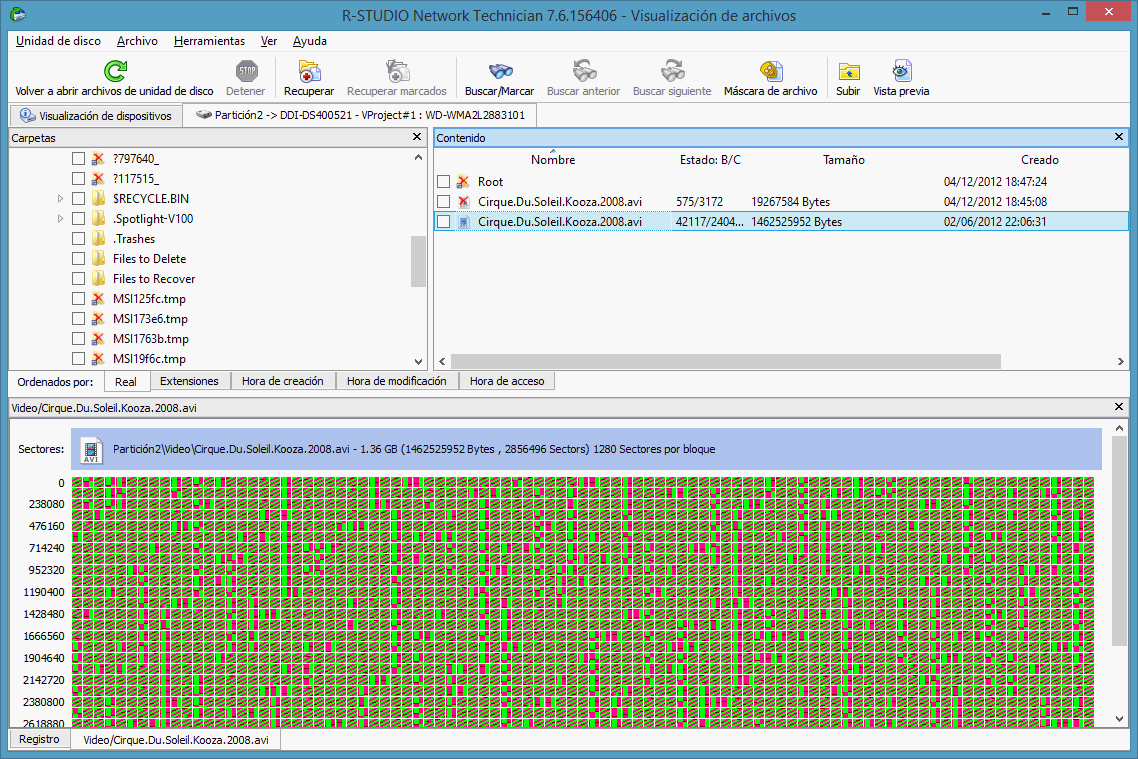Screen dimensions: 1138x759
Task: Click the Subir folder icon
Action: [x=848, y=72]
